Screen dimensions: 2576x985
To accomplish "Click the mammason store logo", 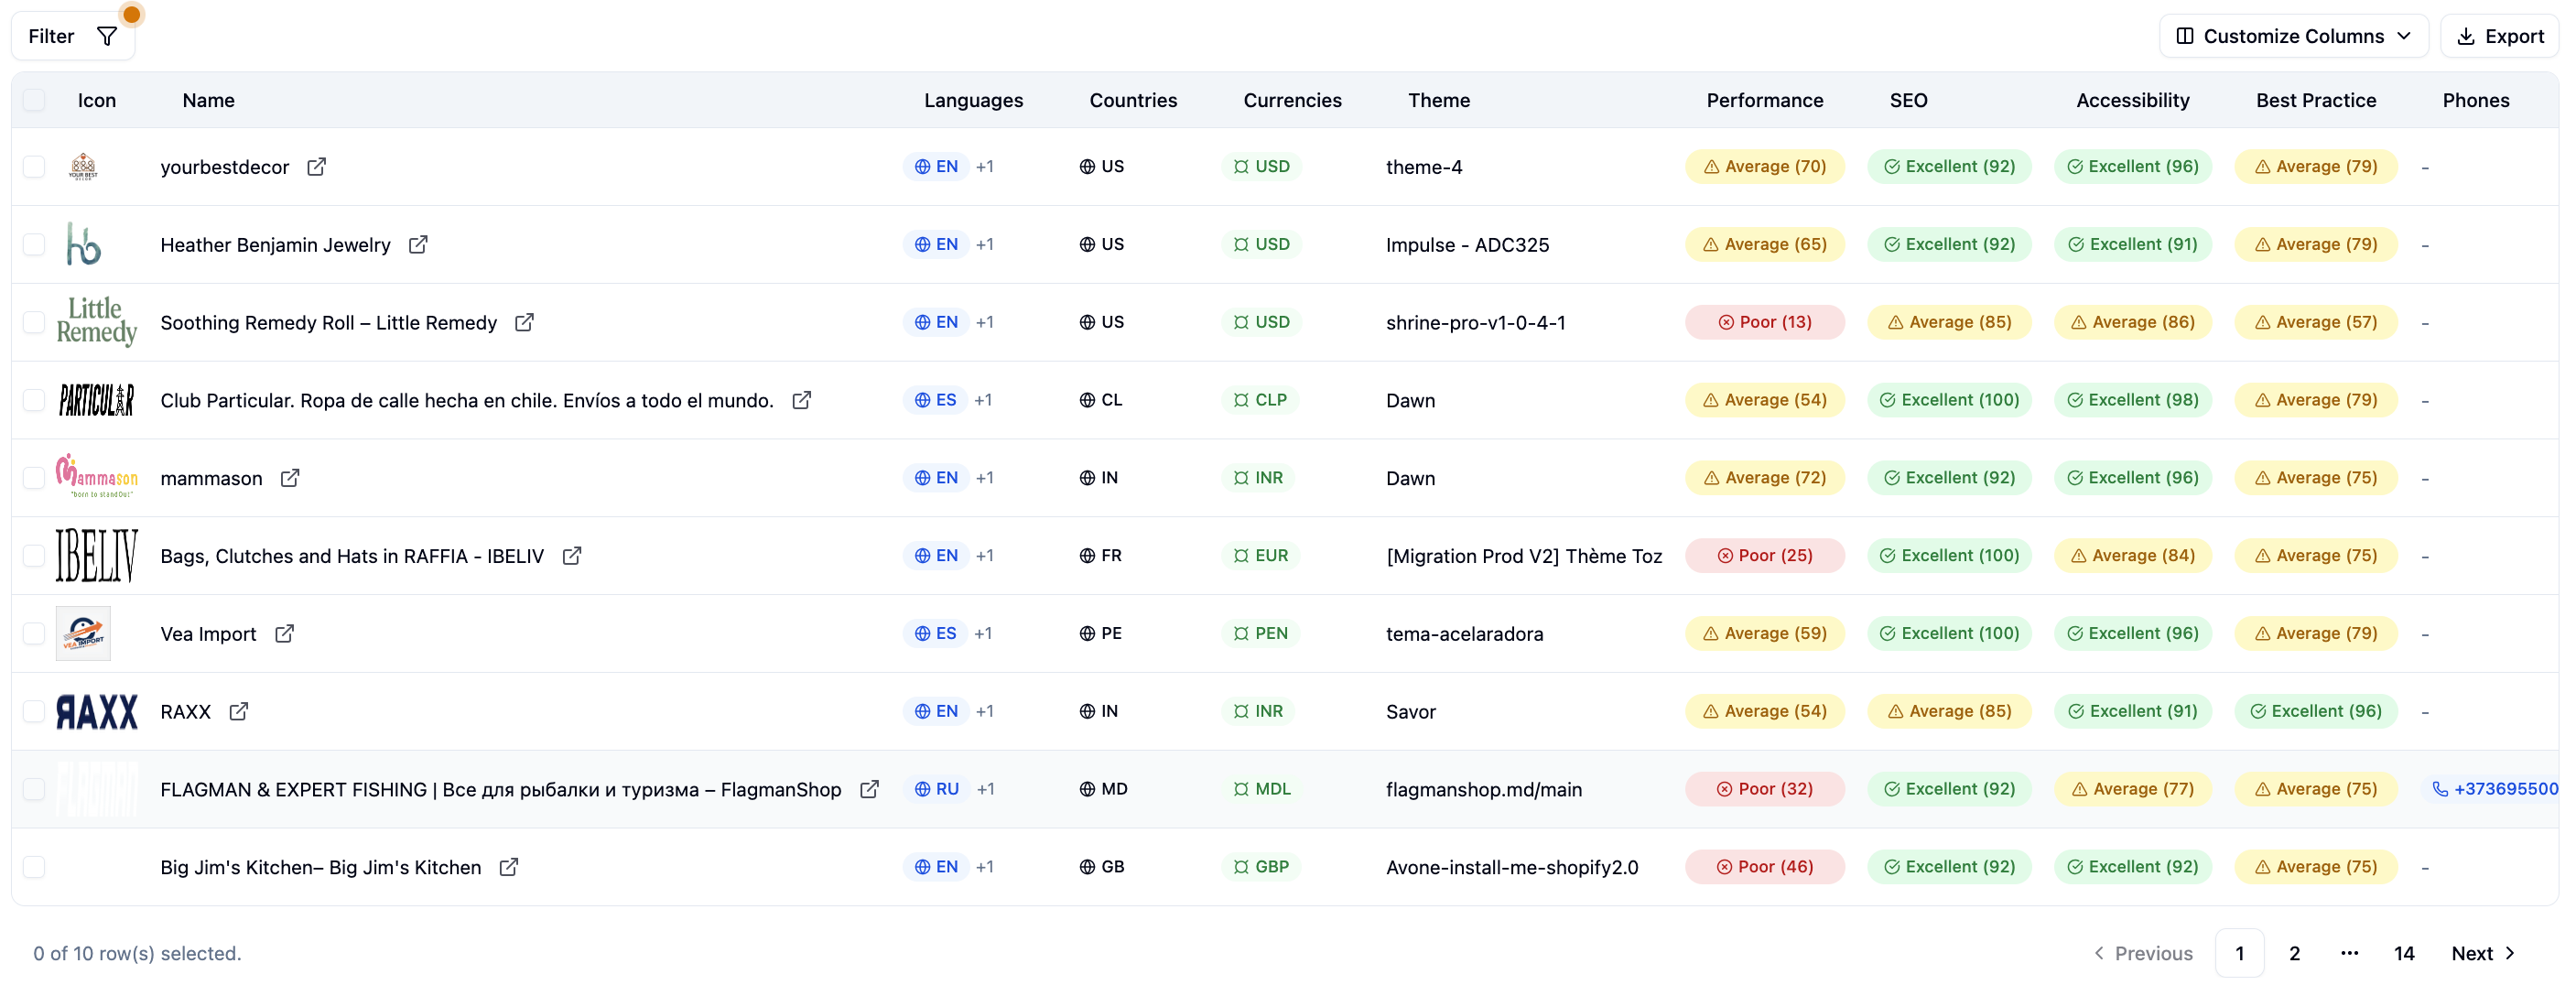I will click(x=97, y=477).
